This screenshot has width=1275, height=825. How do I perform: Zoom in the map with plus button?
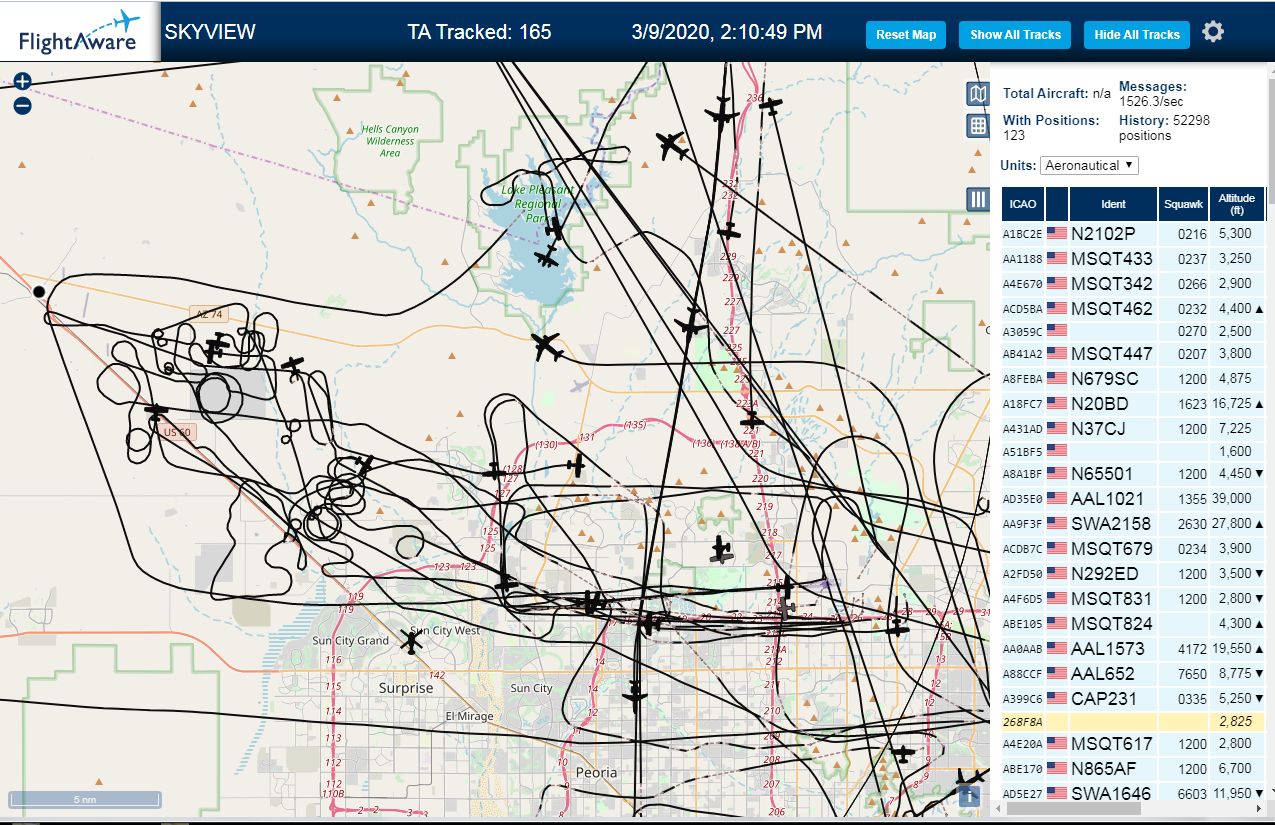click(x=22, y=81)
